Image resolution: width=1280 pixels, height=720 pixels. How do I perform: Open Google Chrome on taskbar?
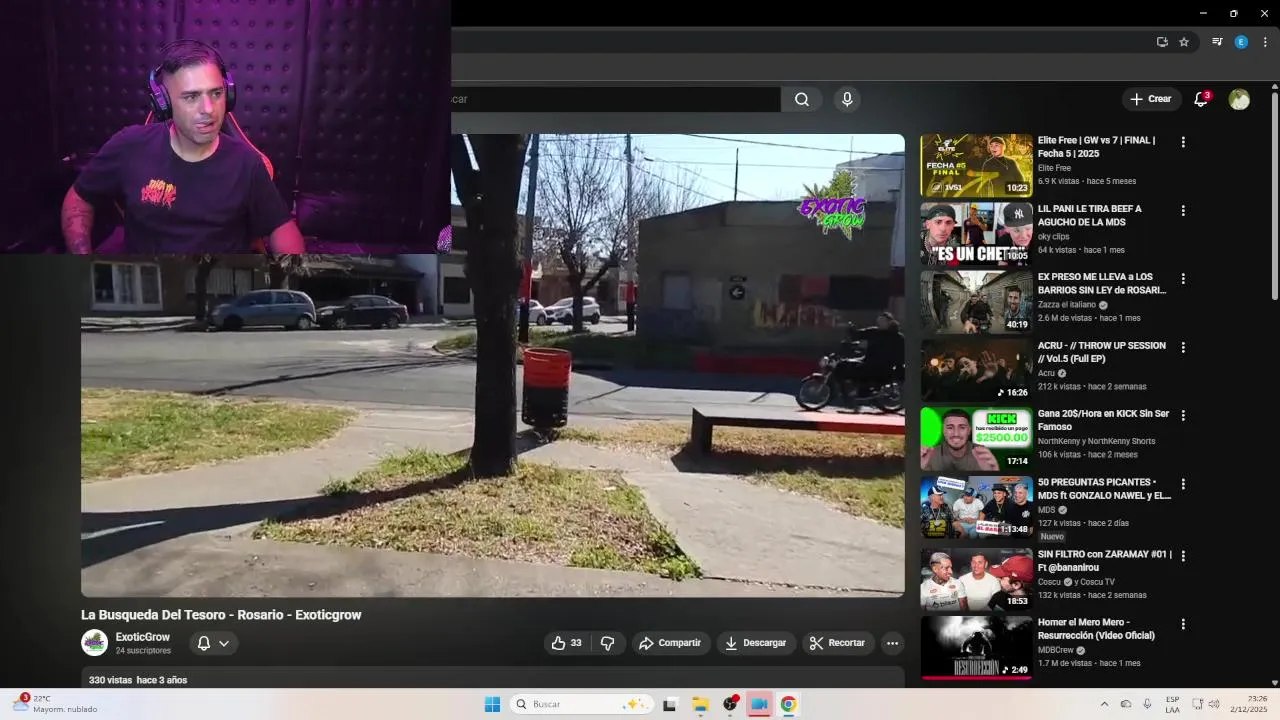point(788,704)
